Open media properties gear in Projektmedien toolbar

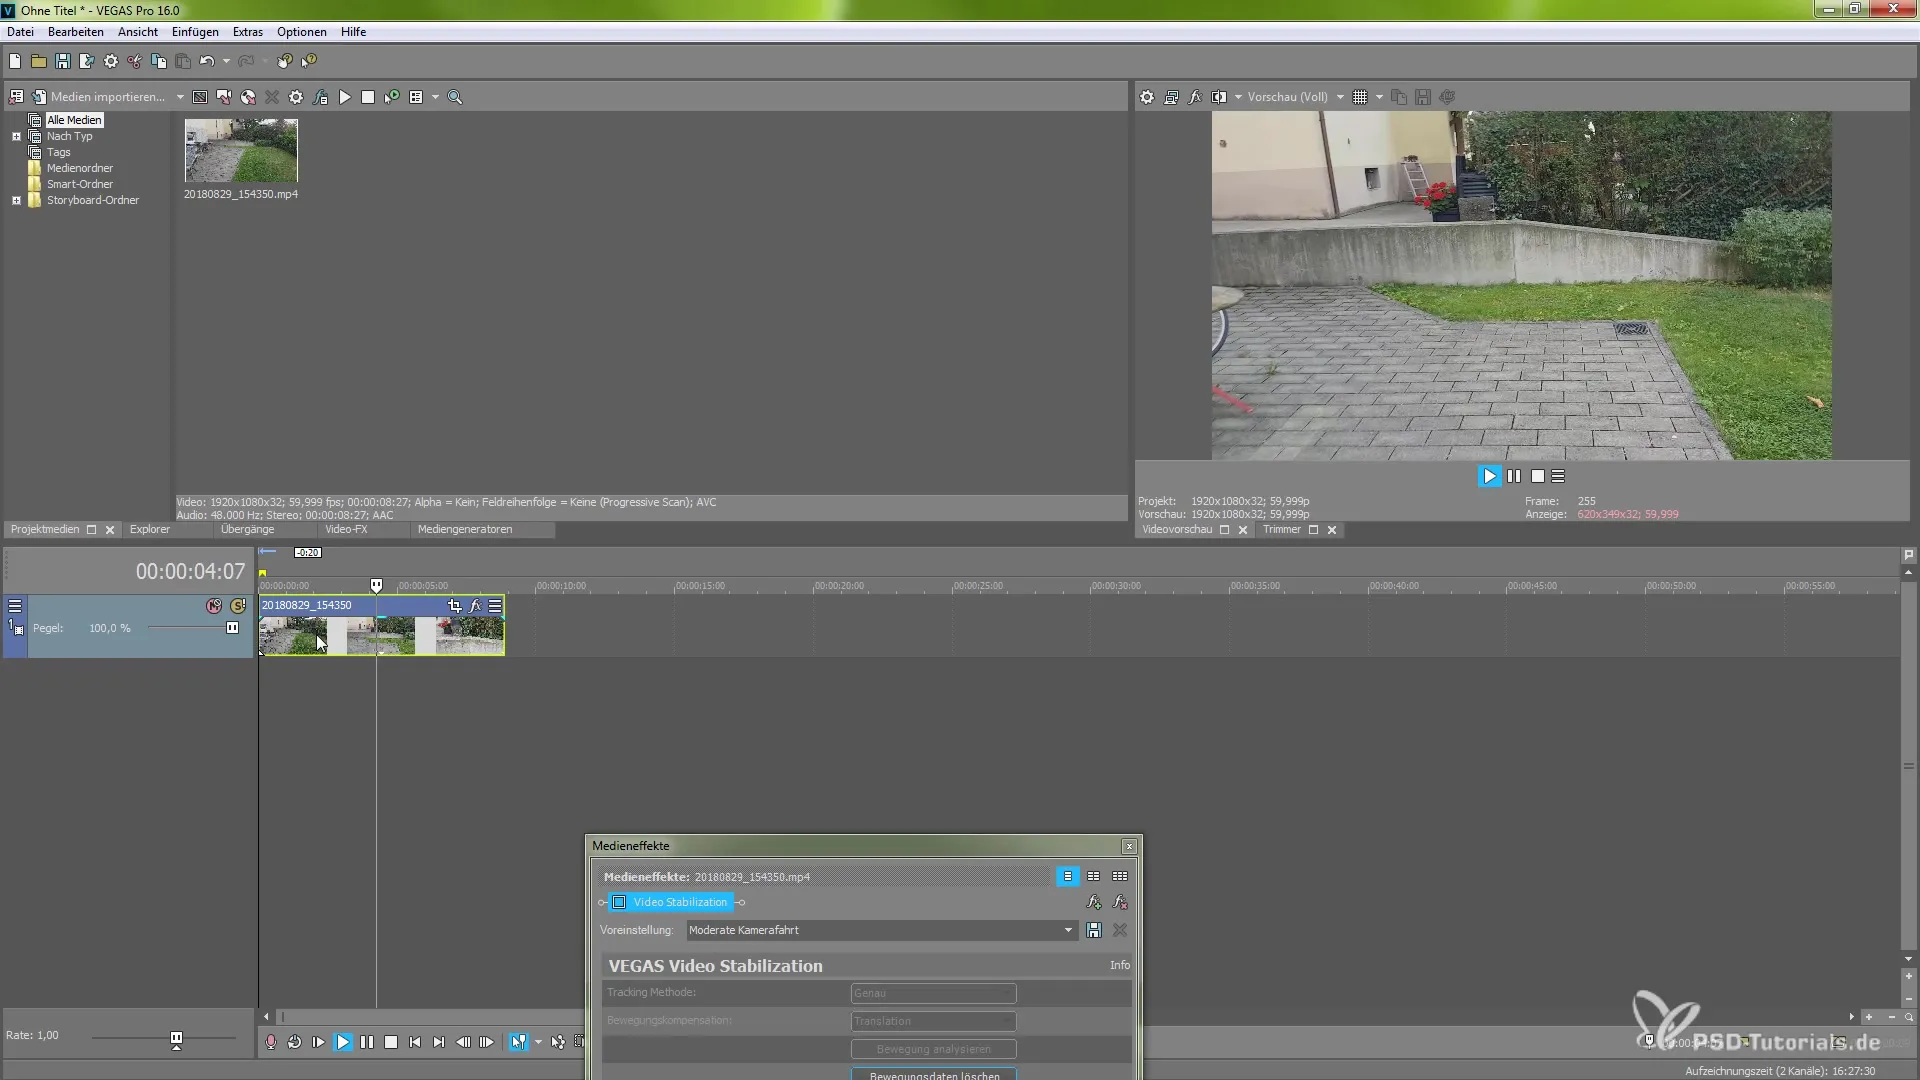click(x=296, y=97)
